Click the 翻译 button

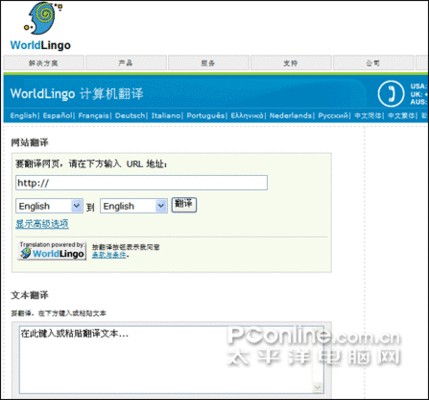coord(184,205)
